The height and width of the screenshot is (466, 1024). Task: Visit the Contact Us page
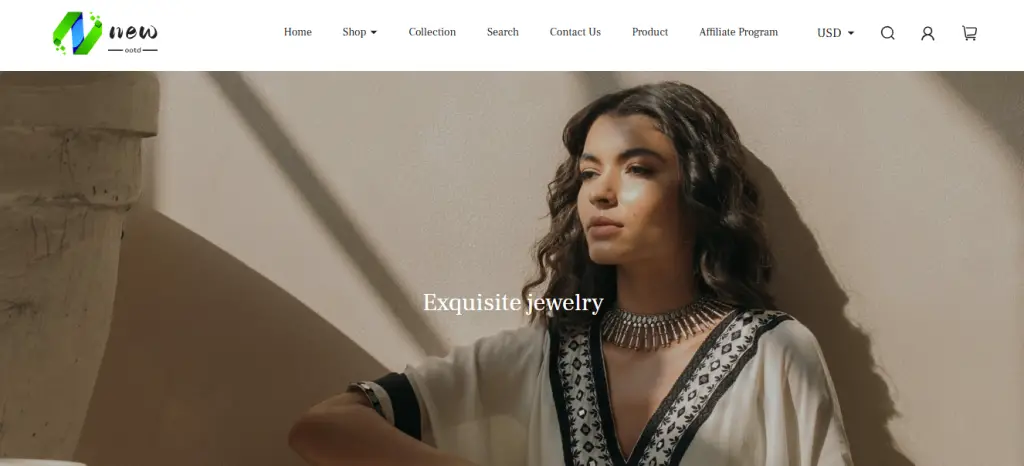point(575,32)
